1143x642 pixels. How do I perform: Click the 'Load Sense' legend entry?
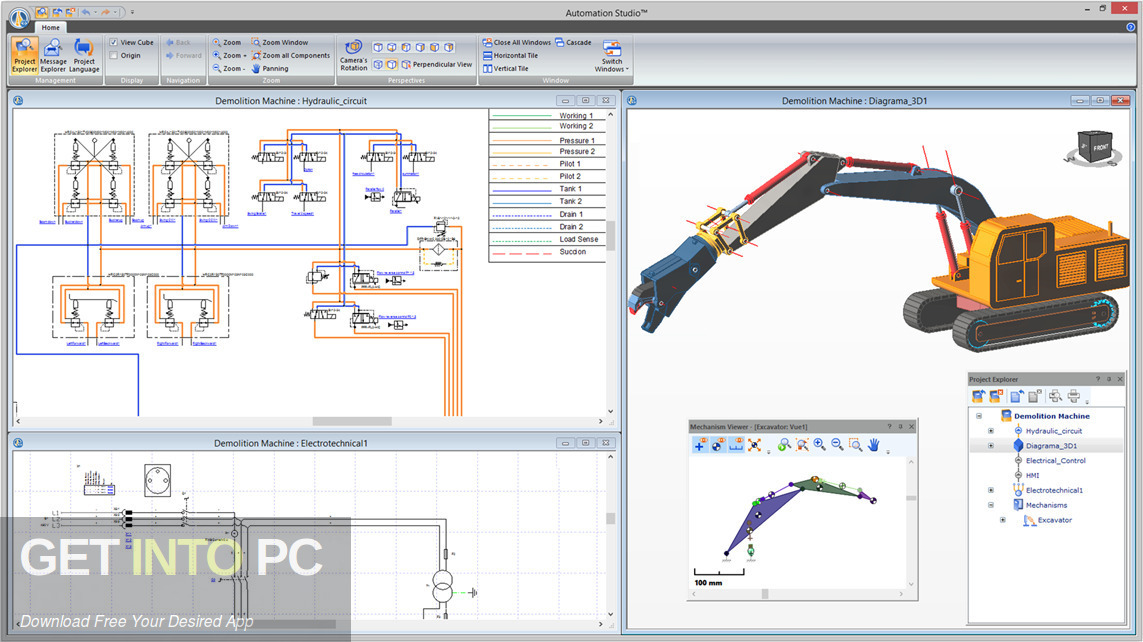coord(579,239)
